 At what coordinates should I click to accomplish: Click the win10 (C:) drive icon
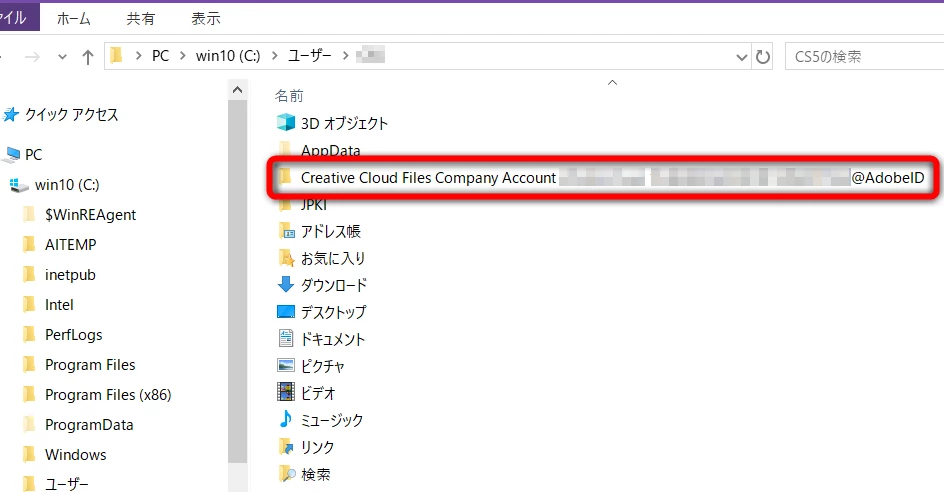click(x=19, y=185)
